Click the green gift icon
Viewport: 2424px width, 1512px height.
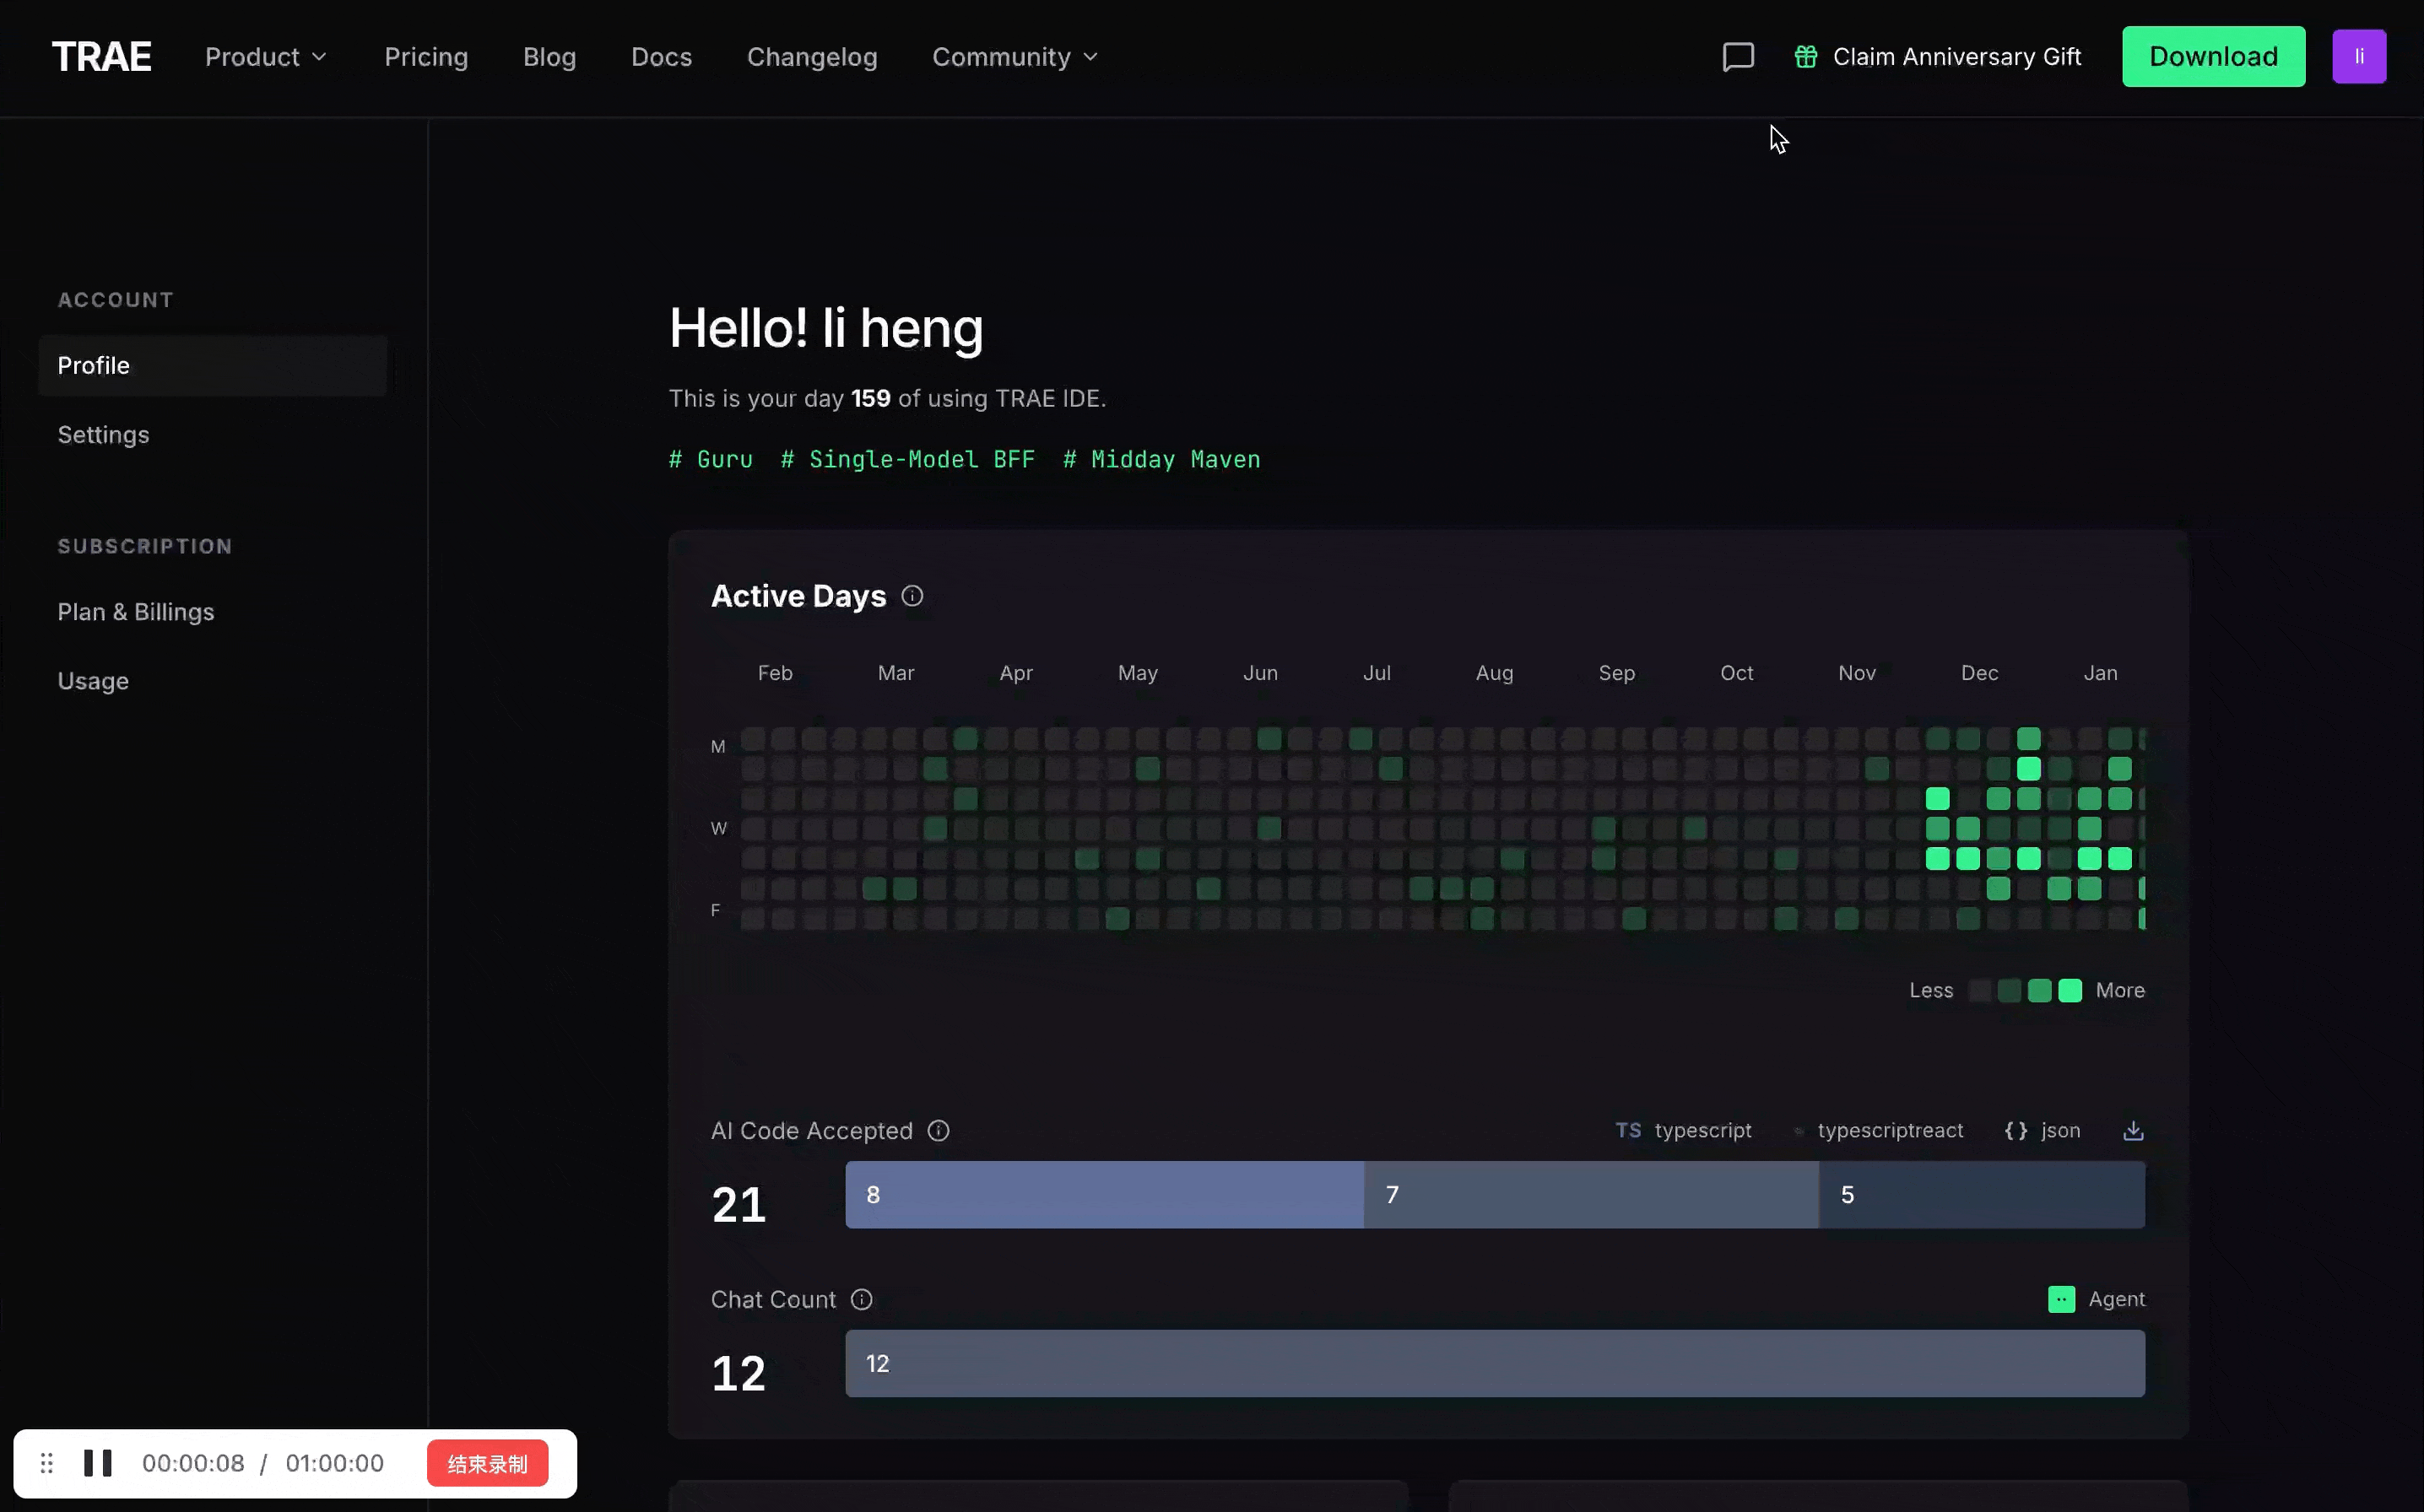[1805, 57]
